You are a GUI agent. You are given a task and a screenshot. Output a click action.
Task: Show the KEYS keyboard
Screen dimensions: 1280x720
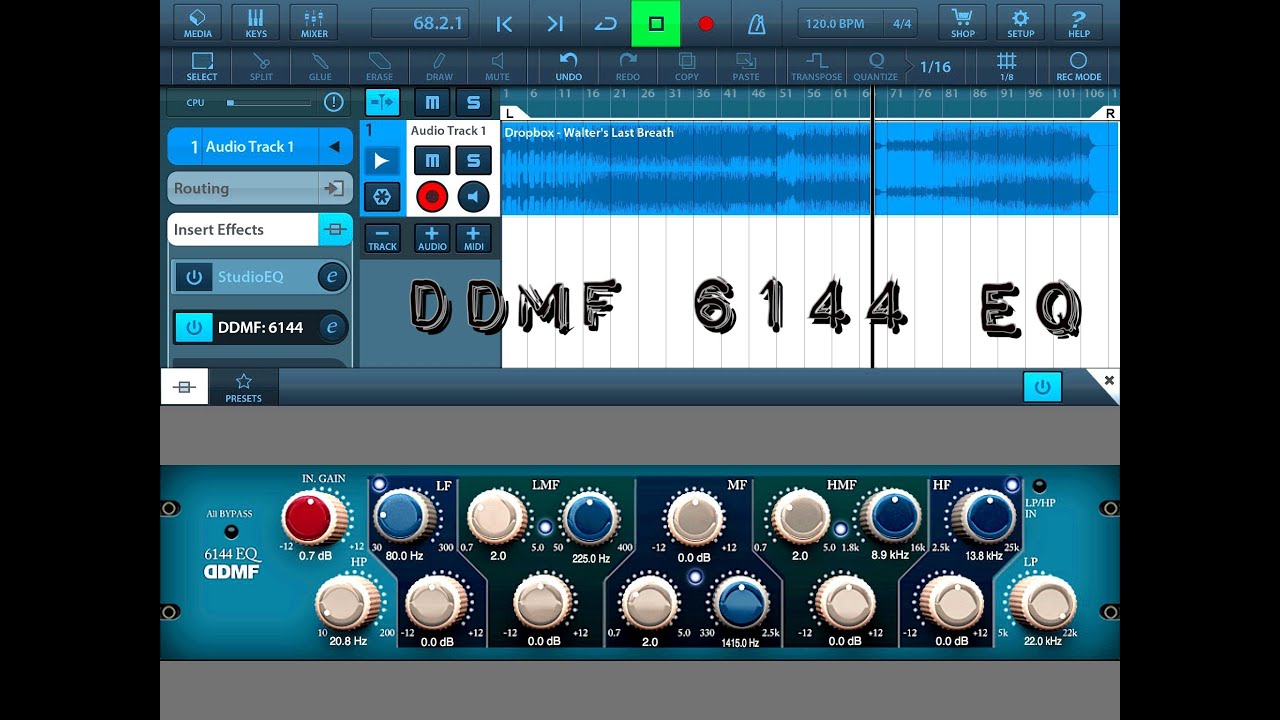tap(256, 22)
